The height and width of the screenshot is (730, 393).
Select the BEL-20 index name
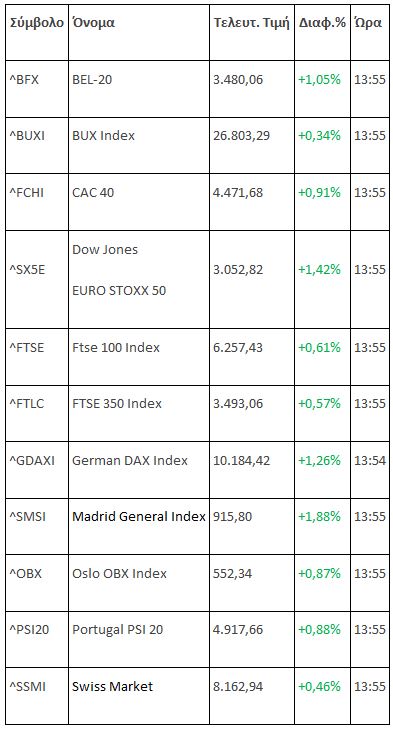click(92, 80)
